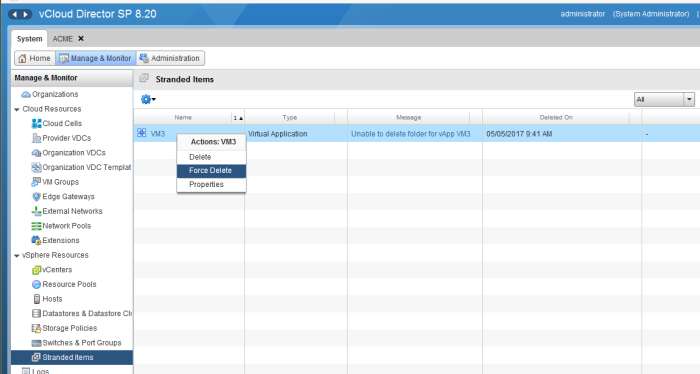Close the ACME tab
700x374 pixels.
click(x=81, y=39)
